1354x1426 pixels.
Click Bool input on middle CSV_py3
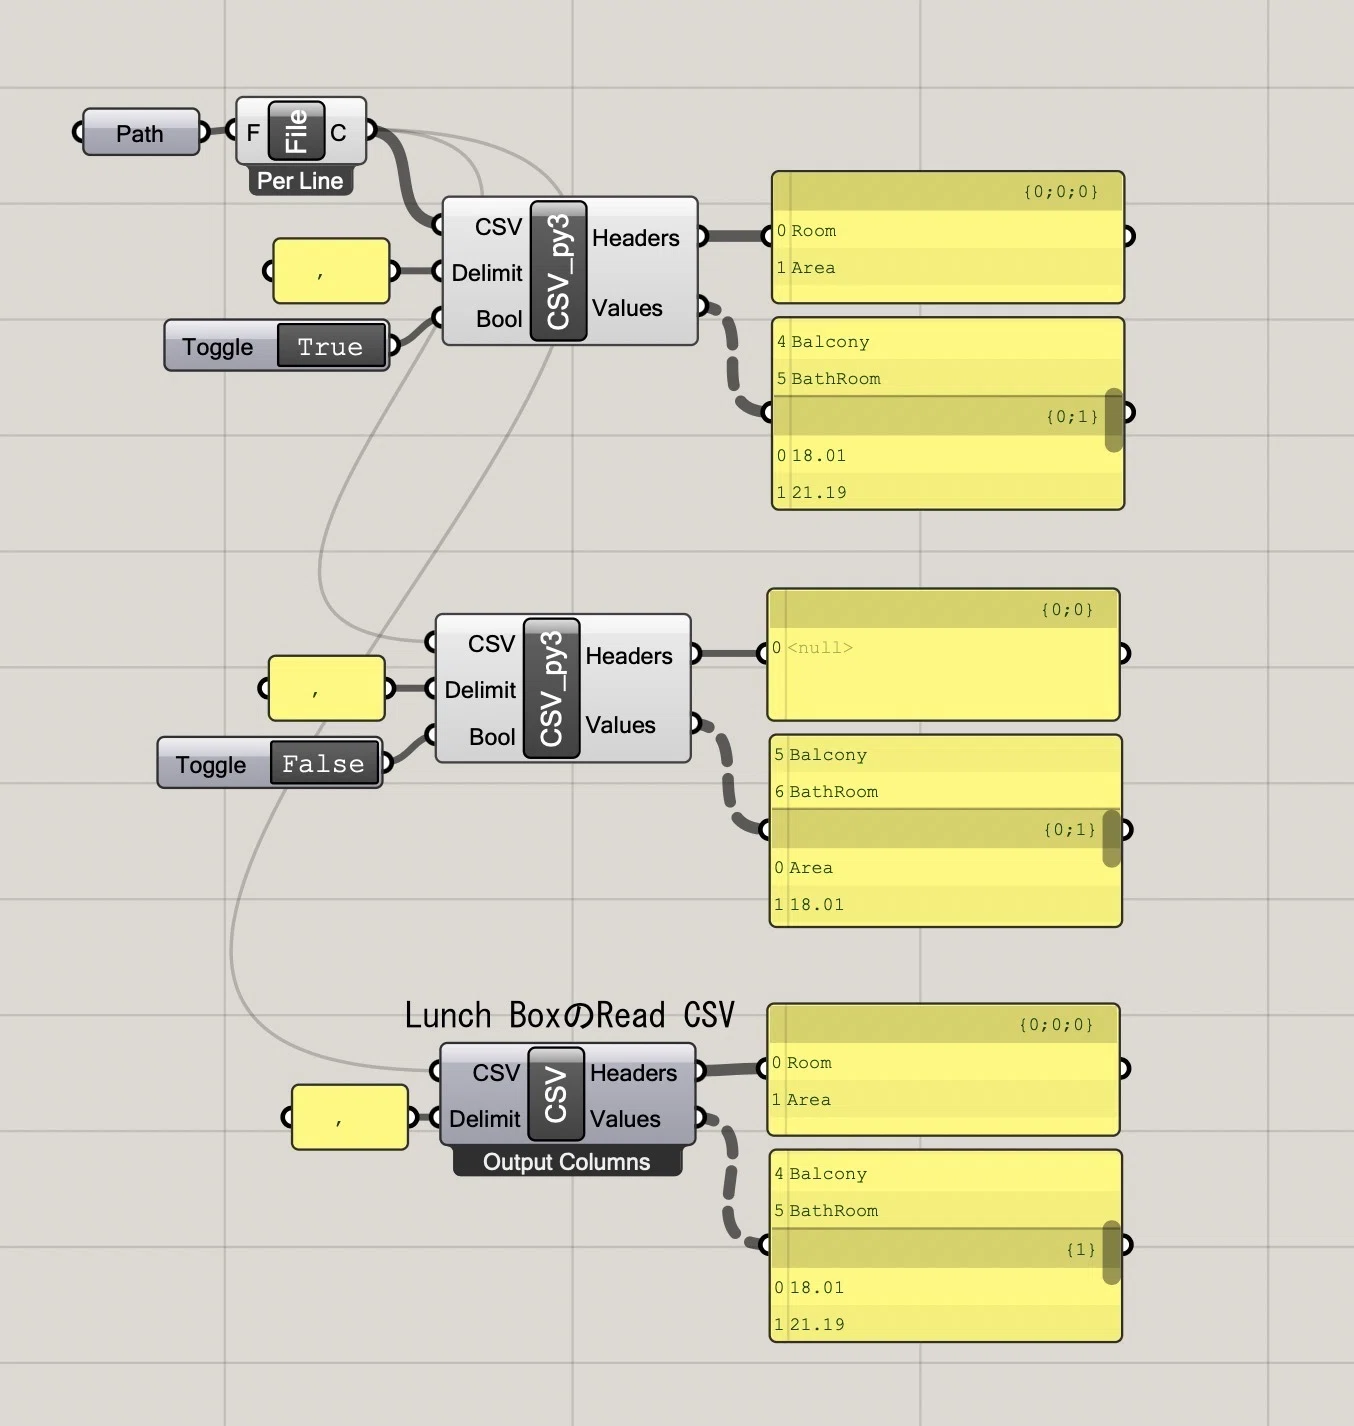tap(492, 737)
